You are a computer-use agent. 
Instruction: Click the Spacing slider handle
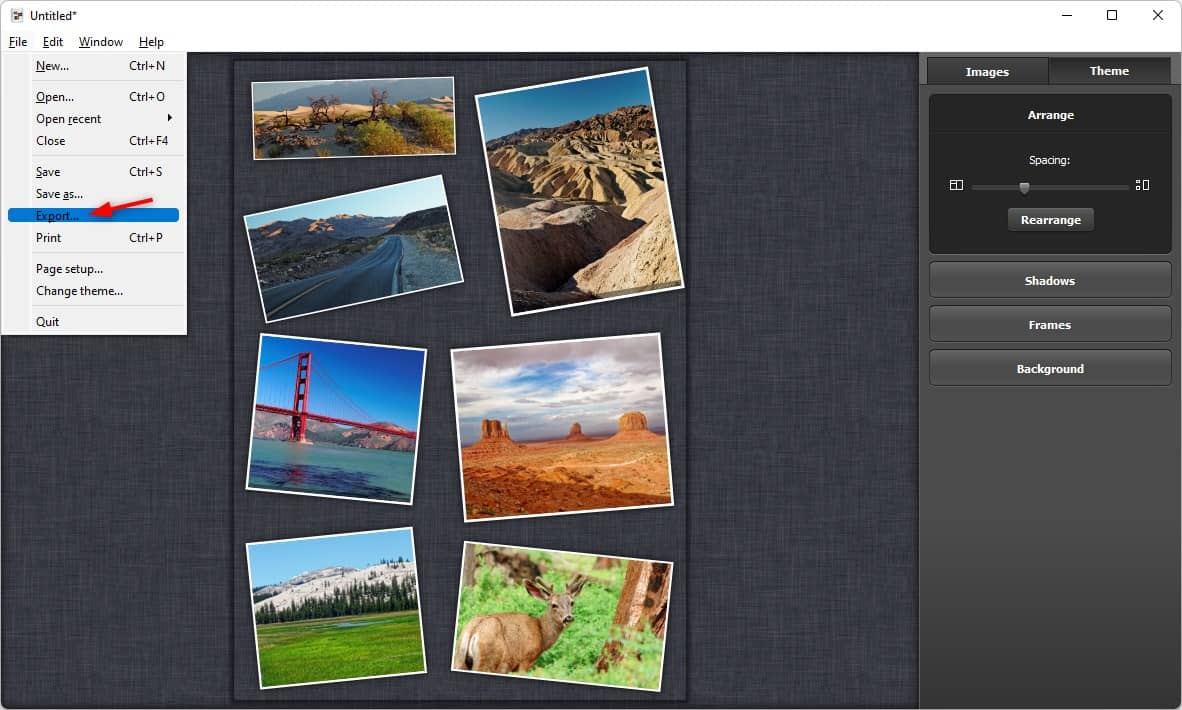[x=1024, y=187]
